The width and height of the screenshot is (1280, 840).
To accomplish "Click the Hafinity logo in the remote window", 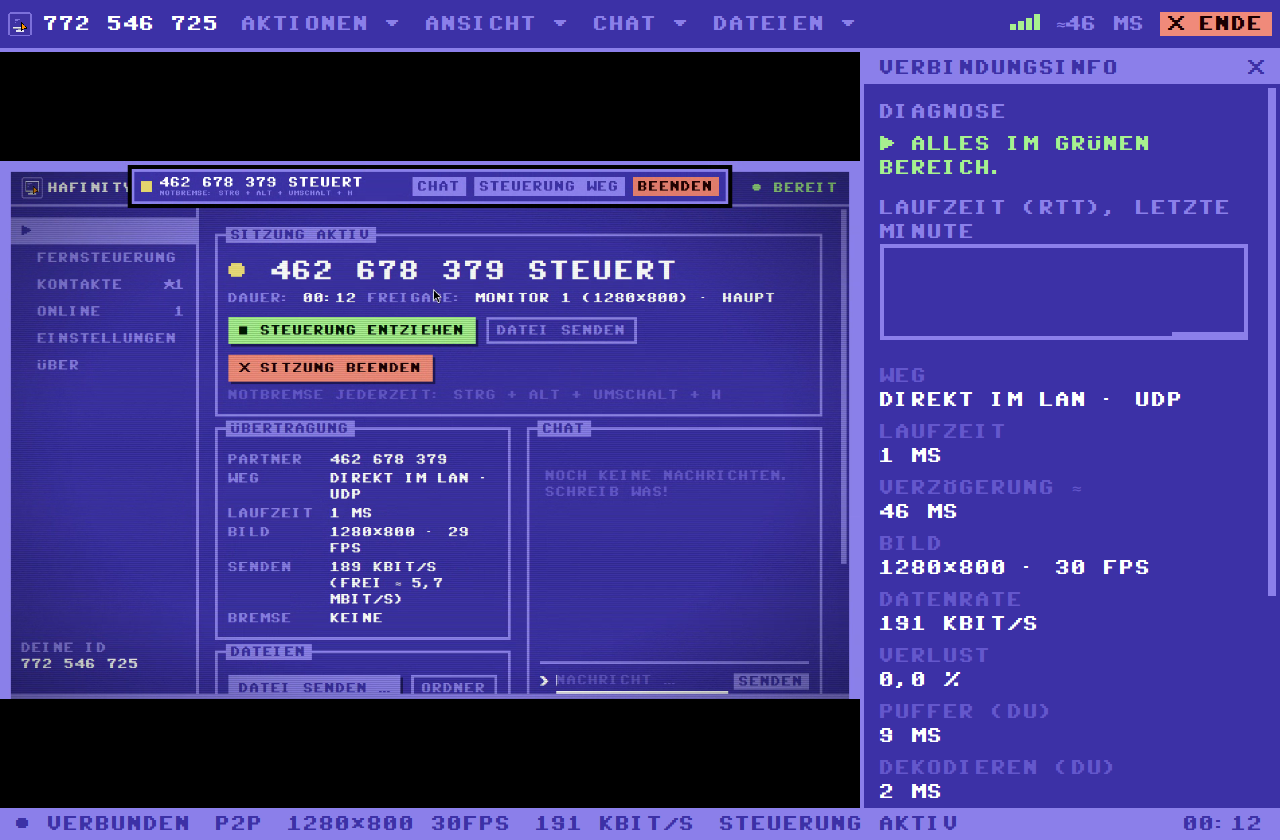I will [32, 187].
